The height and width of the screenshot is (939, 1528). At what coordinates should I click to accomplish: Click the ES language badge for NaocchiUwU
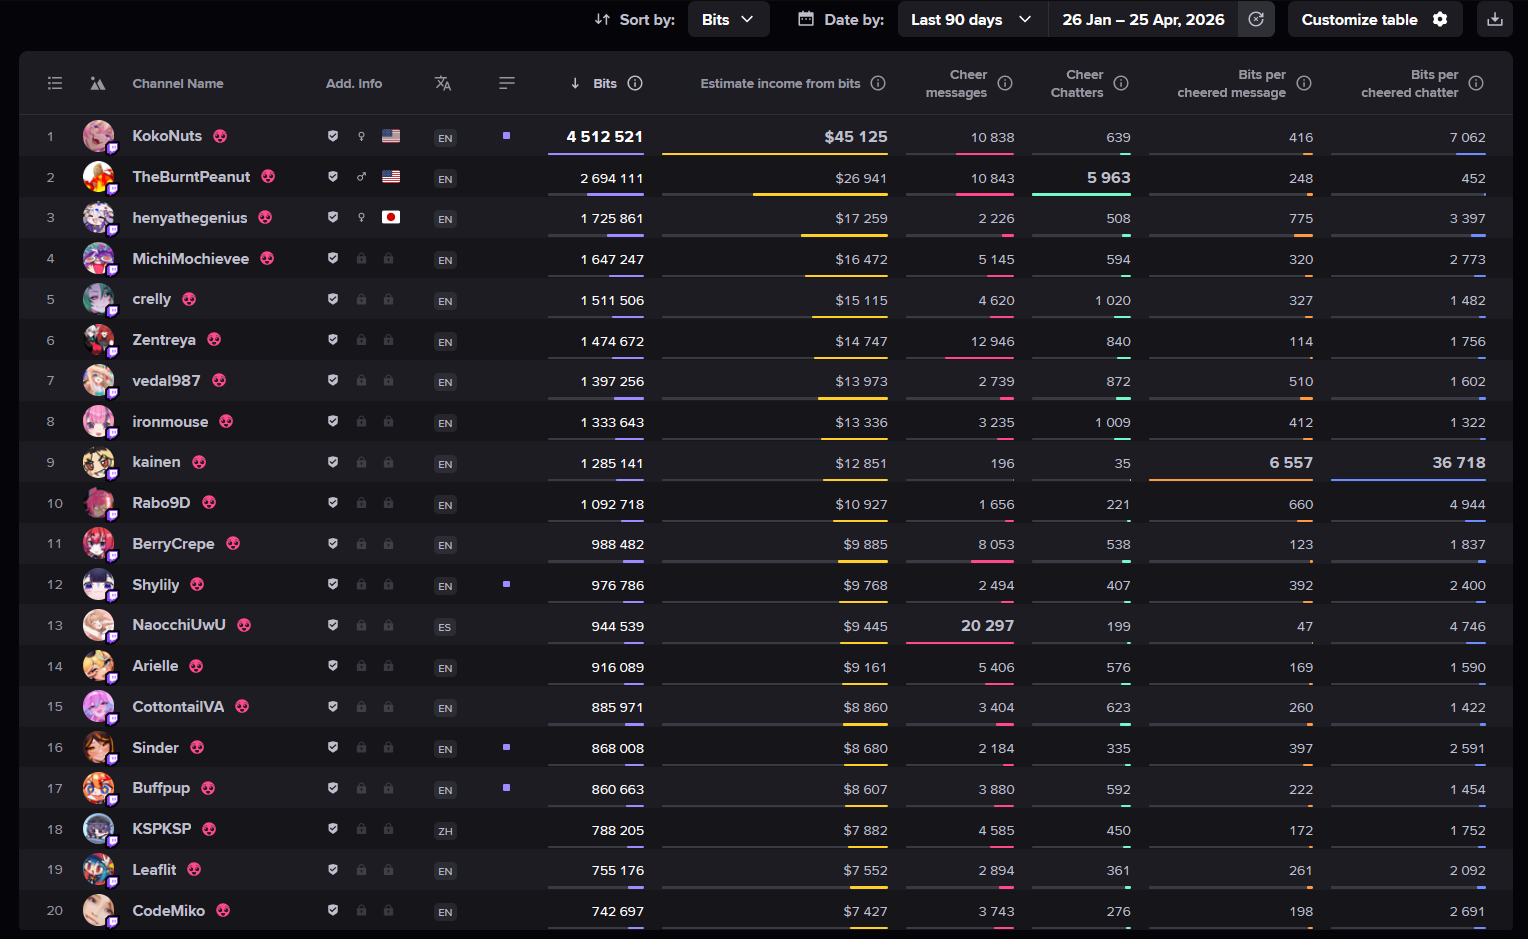coord(445,627)
